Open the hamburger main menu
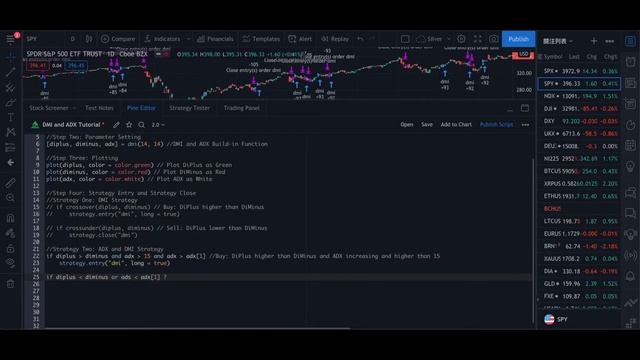The width and height of the screenshot is (640, 360). pos(10,39)
